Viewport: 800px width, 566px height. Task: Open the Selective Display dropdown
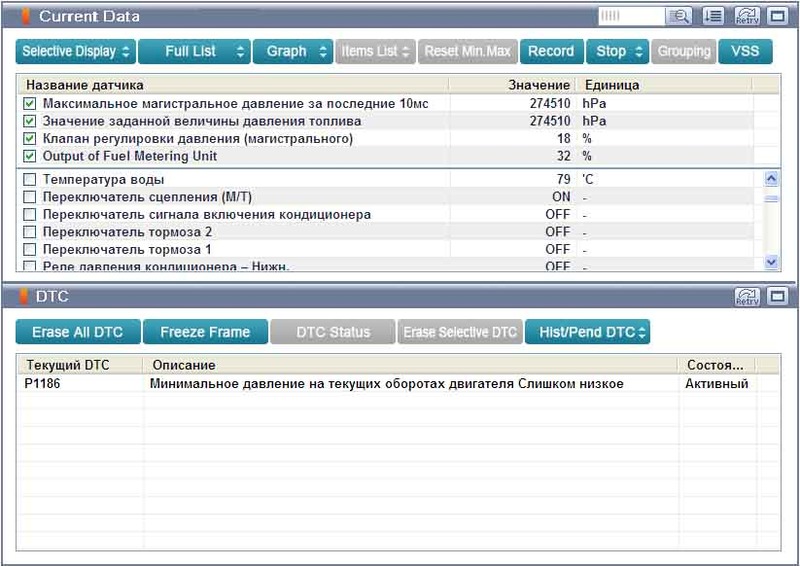(76, 52)
